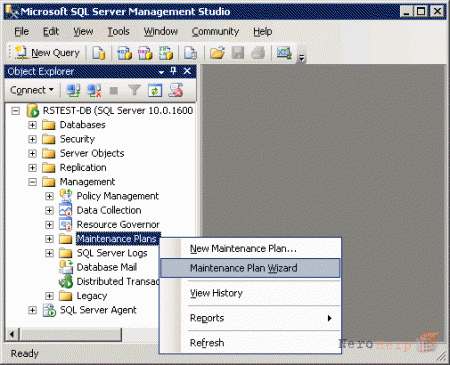Select the SQL Server Agent tree item
The width and height of the screenshot is (450, 365).
point(98,310)
